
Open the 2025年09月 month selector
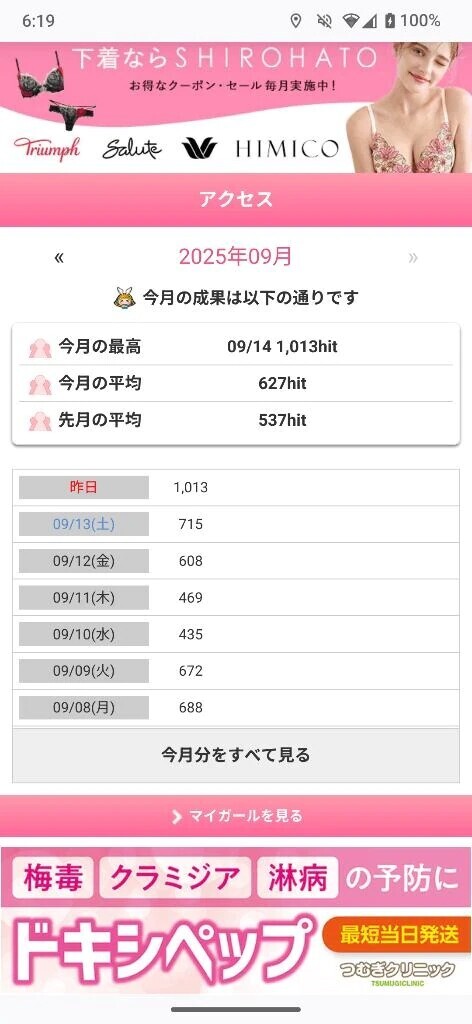coord(236,257)
